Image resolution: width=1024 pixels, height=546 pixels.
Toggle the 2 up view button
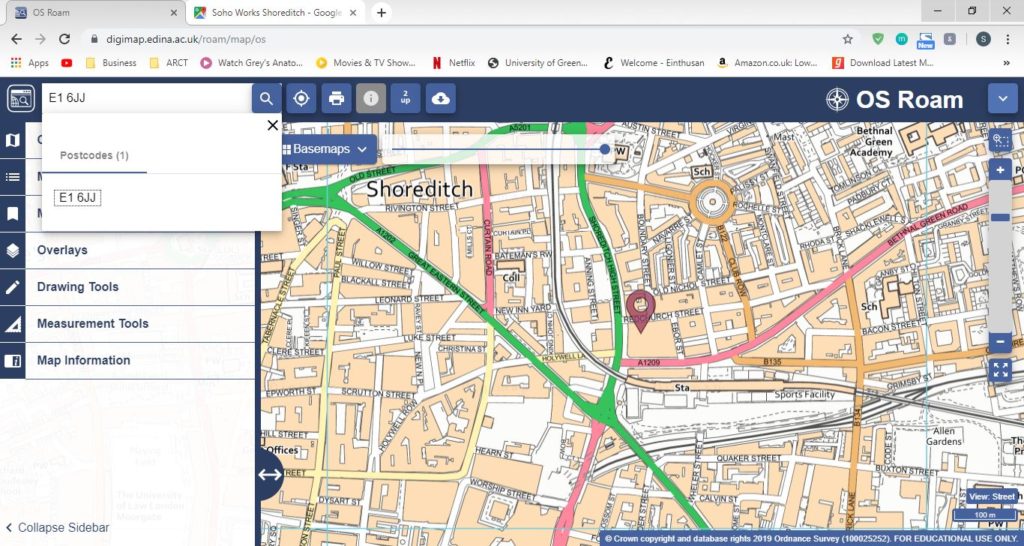coord(406,99)
